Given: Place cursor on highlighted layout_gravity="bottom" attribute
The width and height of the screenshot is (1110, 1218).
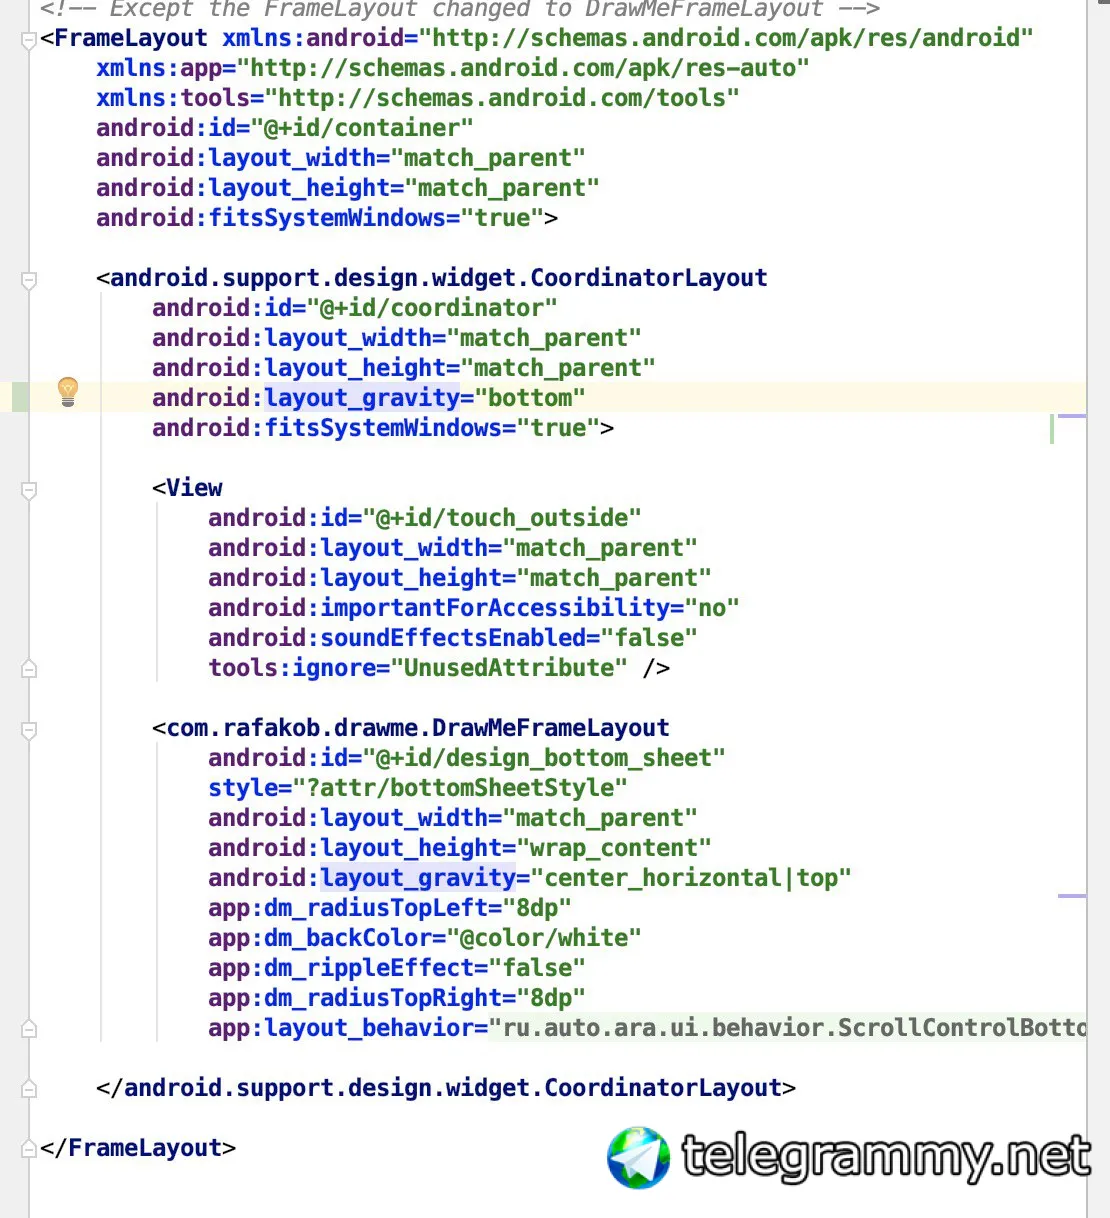Looking at the screenshot, I should [x=368, y=398].
